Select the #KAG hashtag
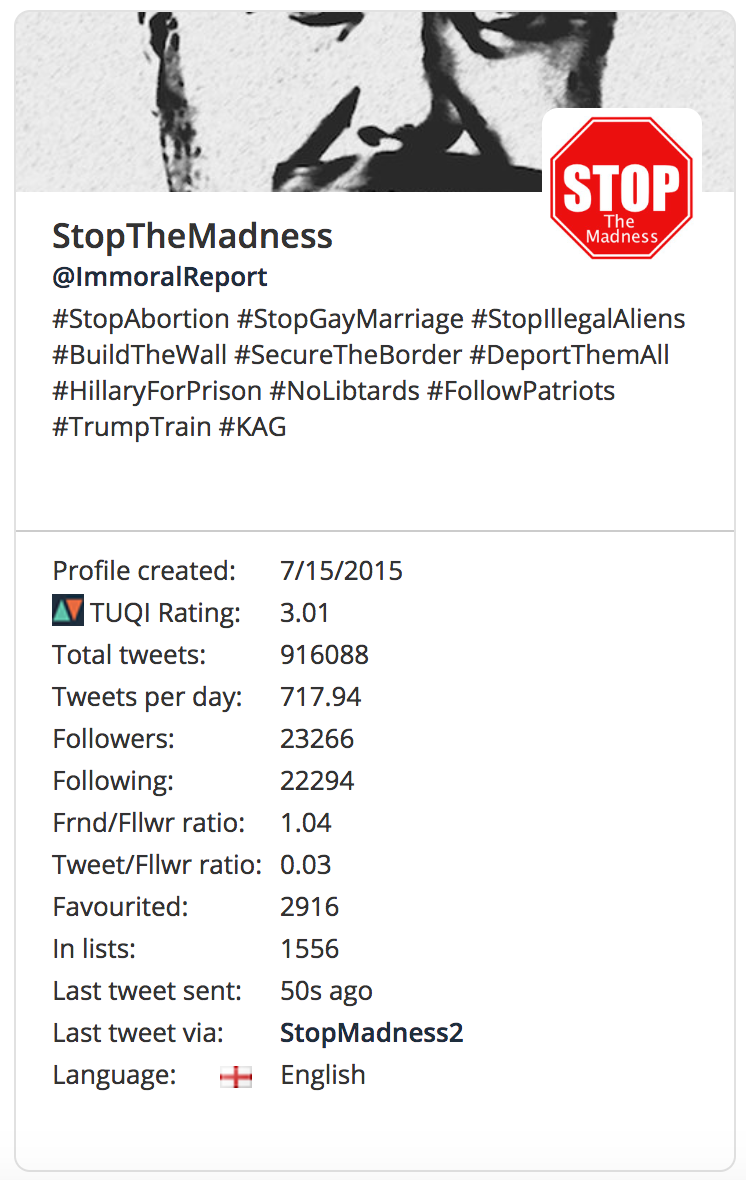746x1180 pixels. pos(252,427)
